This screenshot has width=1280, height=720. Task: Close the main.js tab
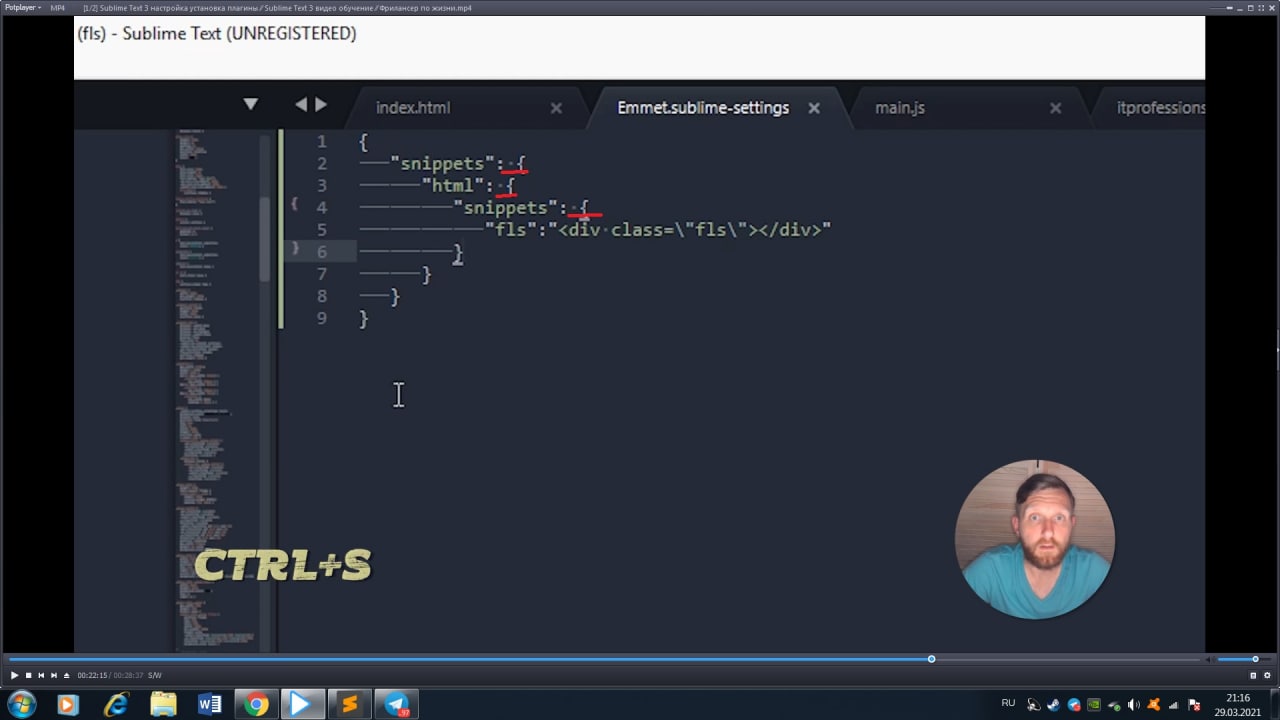(1055, 108)
